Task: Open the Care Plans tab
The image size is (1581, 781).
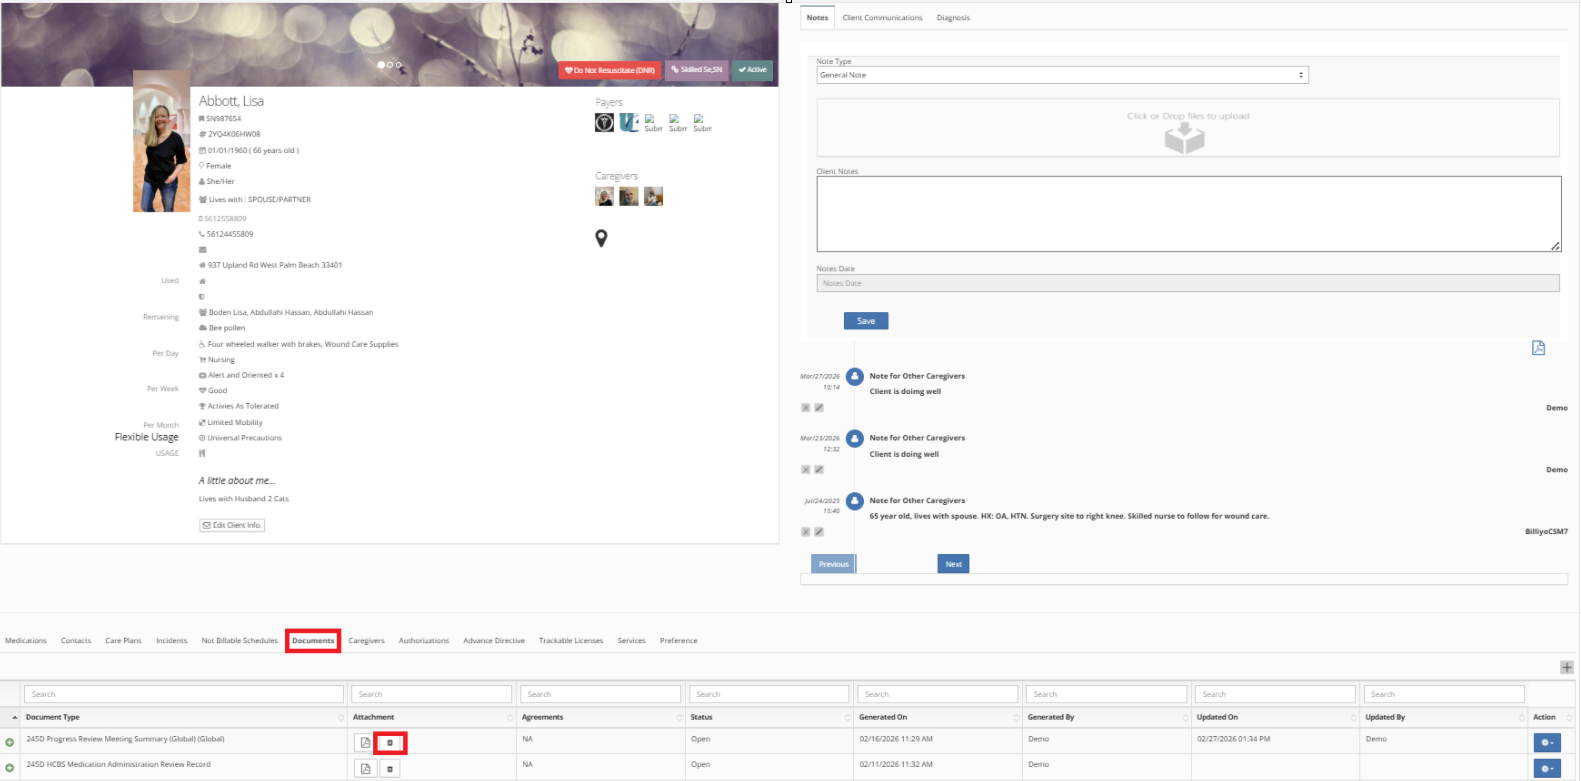Action: pos(123,641)
